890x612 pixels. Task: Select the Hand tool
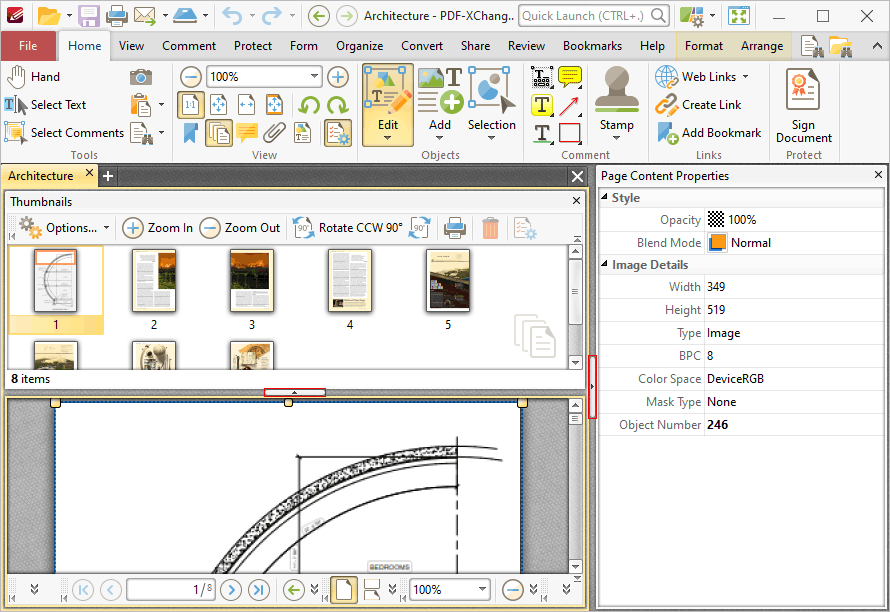(33, 77)
